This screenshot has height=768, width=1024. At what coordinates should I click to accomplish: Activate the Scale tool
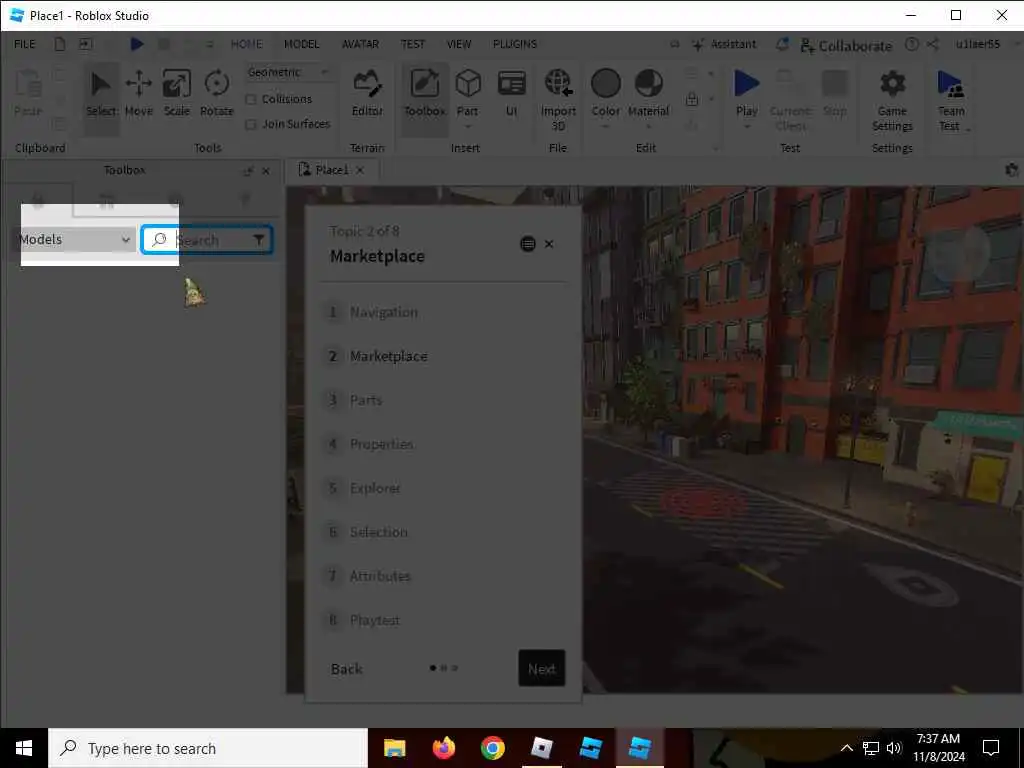(x=176, y=95)
